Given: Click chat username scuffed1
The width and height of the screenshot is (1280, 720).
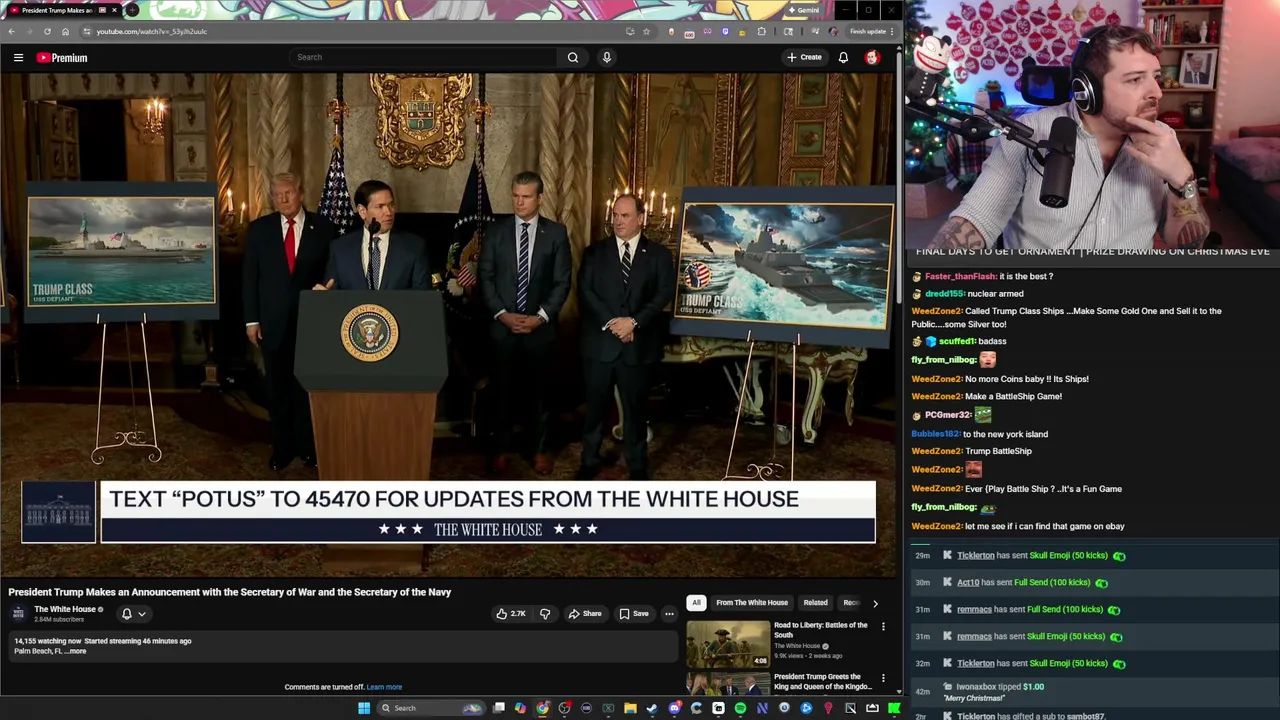Looking at the screenshot, I should tap(957, 342).
